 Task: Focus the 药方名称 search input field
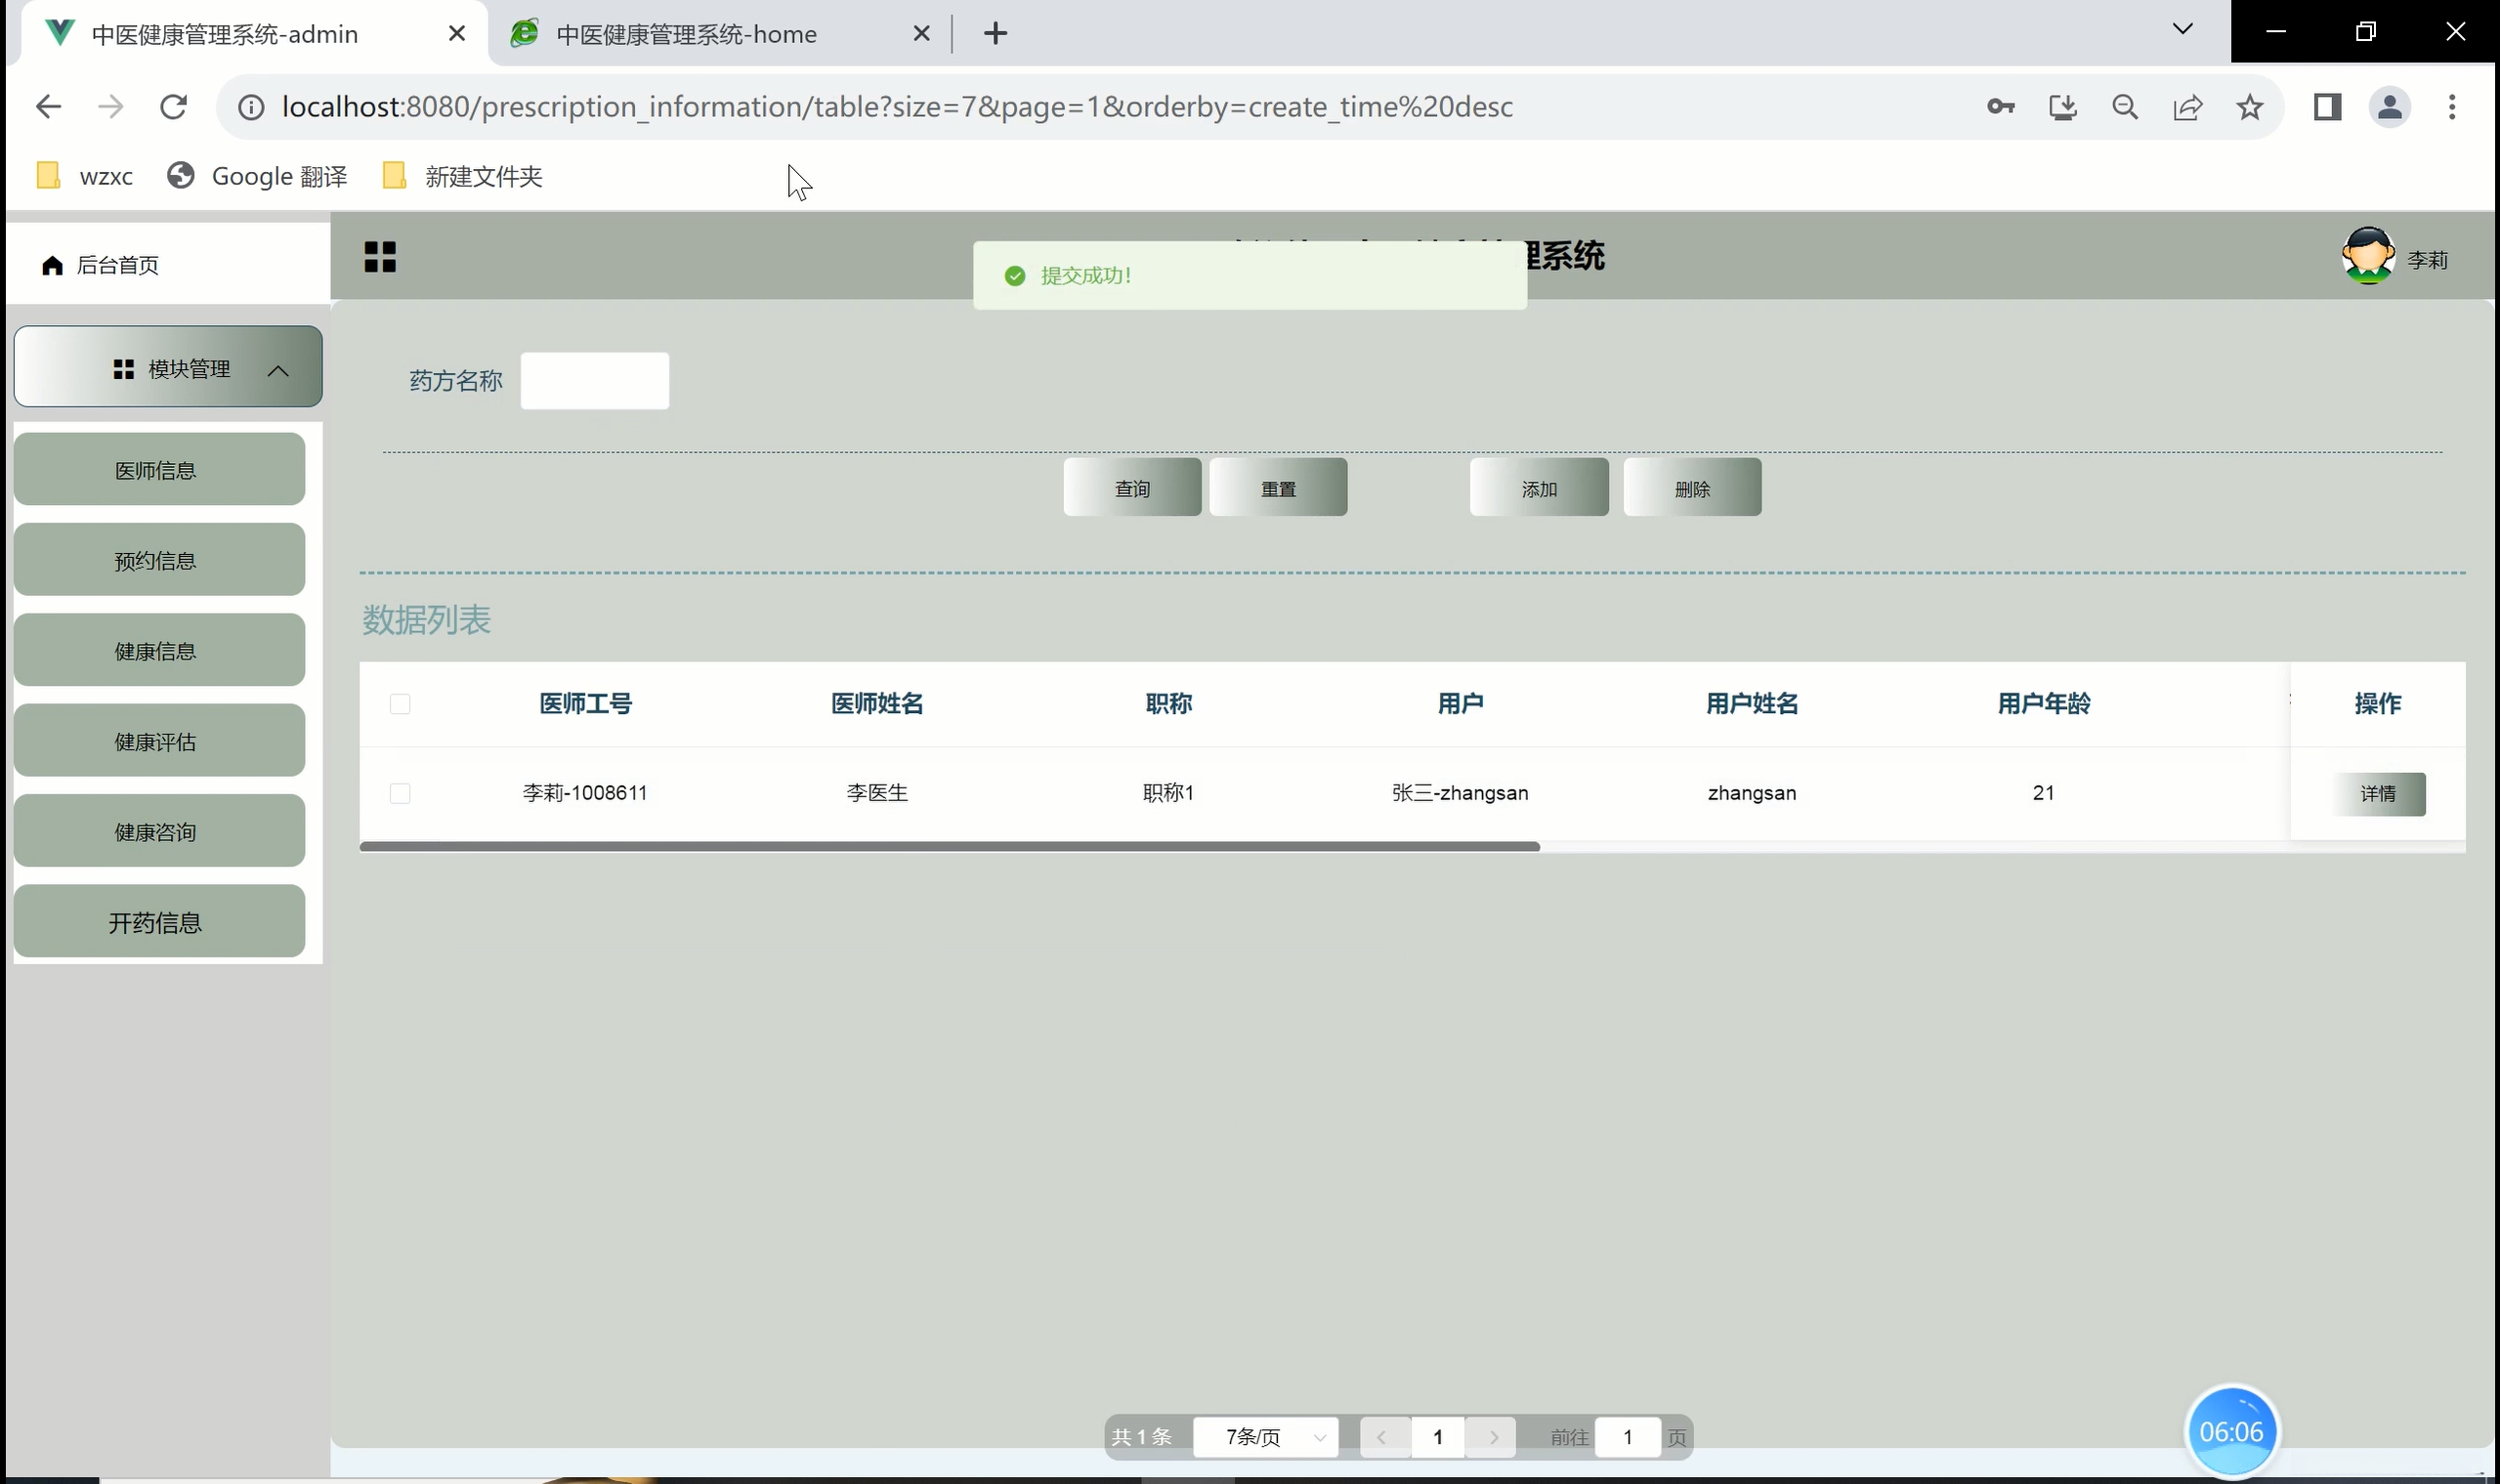point(594,381)
